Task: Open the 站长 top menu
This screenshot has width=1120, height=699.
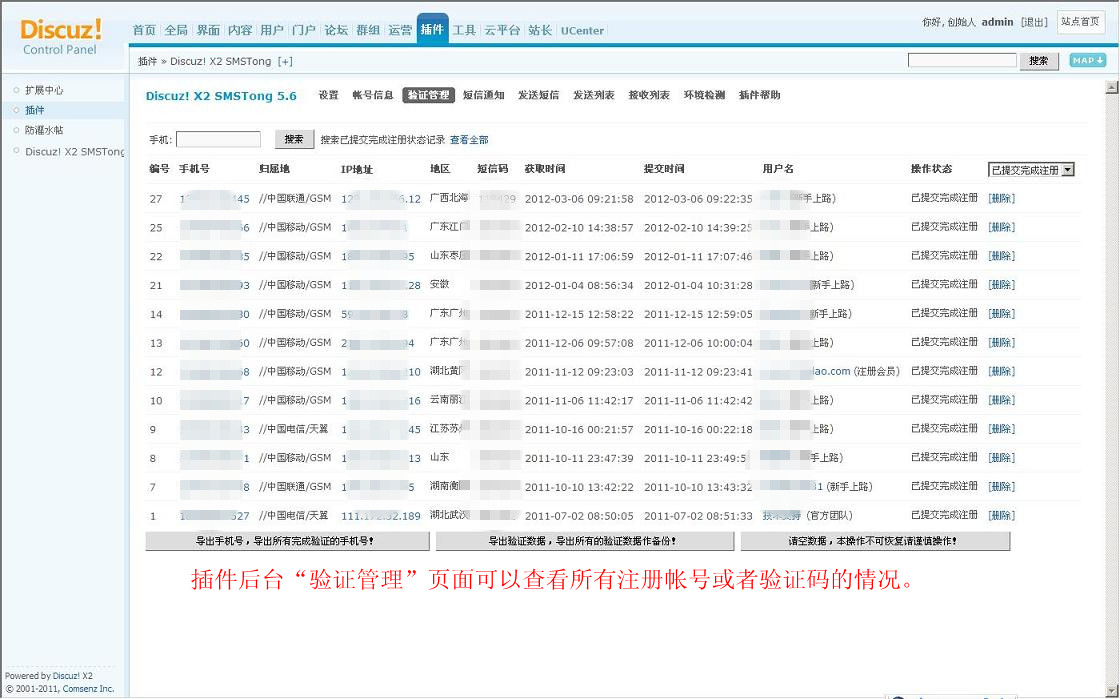Action: click(540, 30)
